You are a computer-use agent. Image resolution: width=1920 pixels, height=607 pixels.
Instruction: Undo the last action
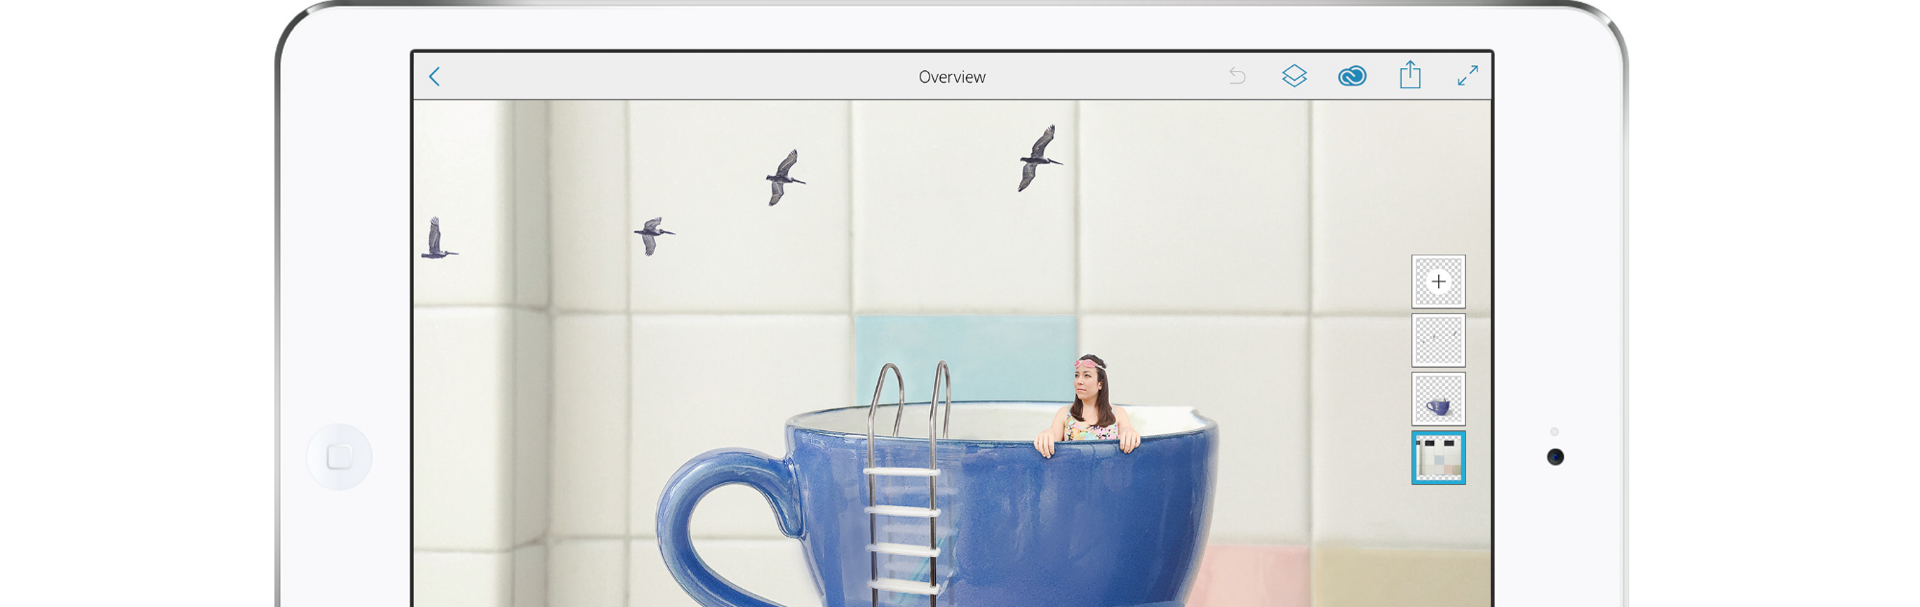click(x=1237, y=76)
